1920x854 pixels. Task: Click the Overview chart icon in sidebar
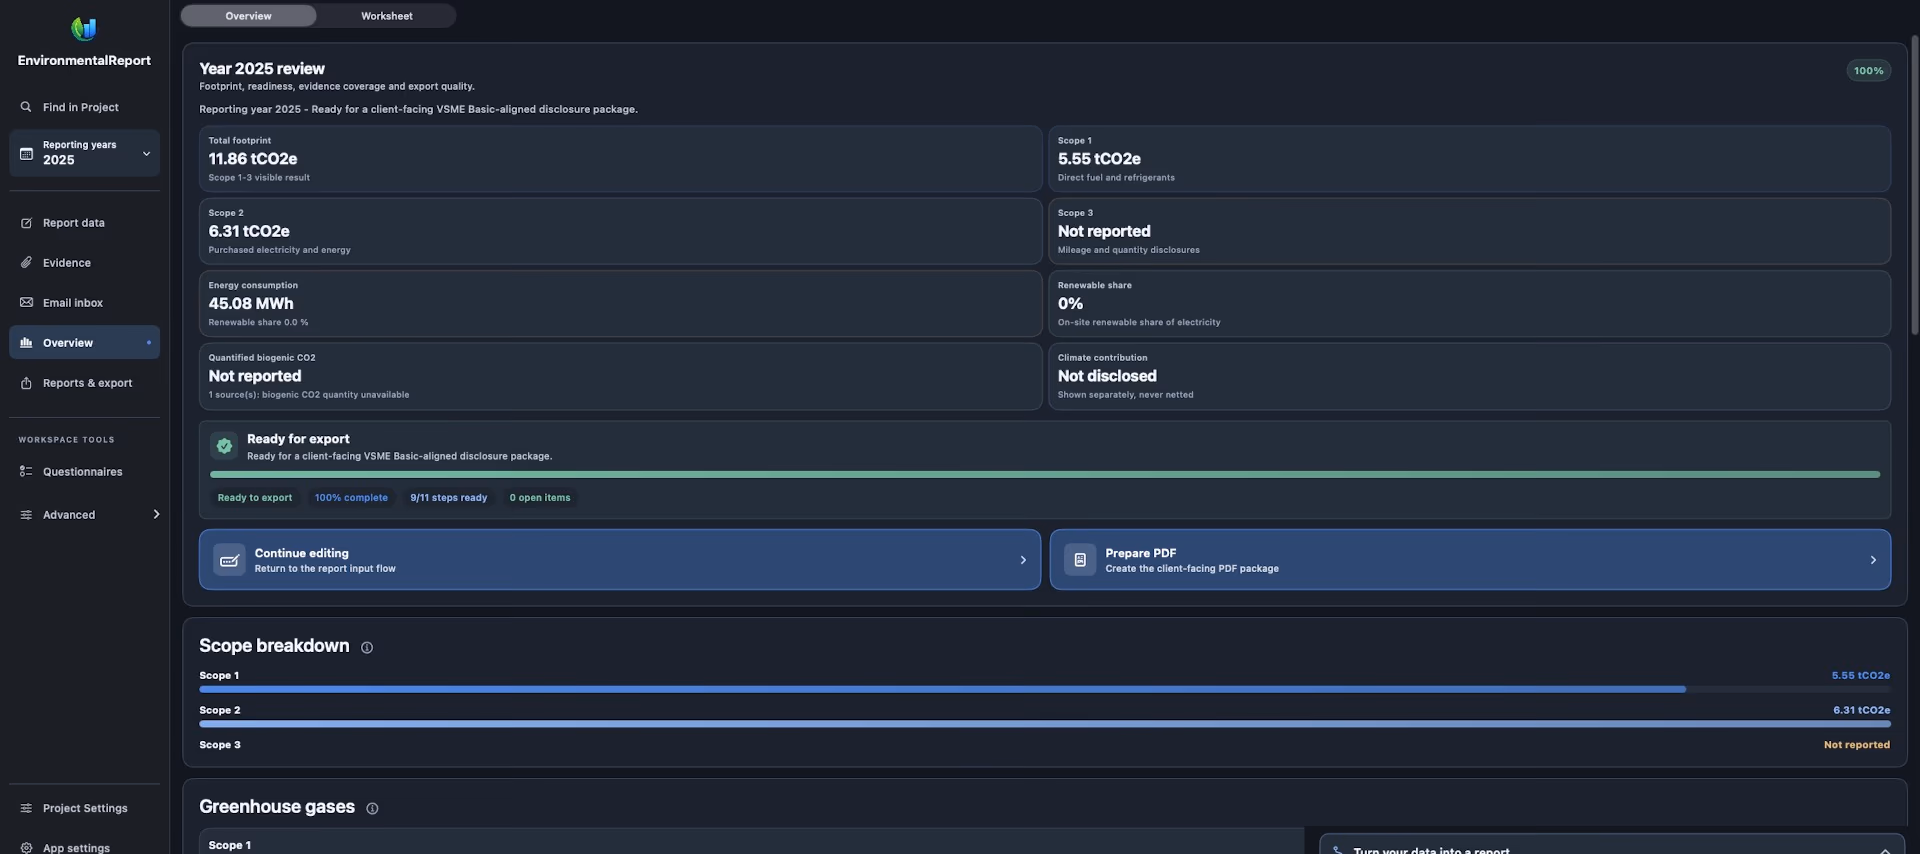click(x=26, y=343)
